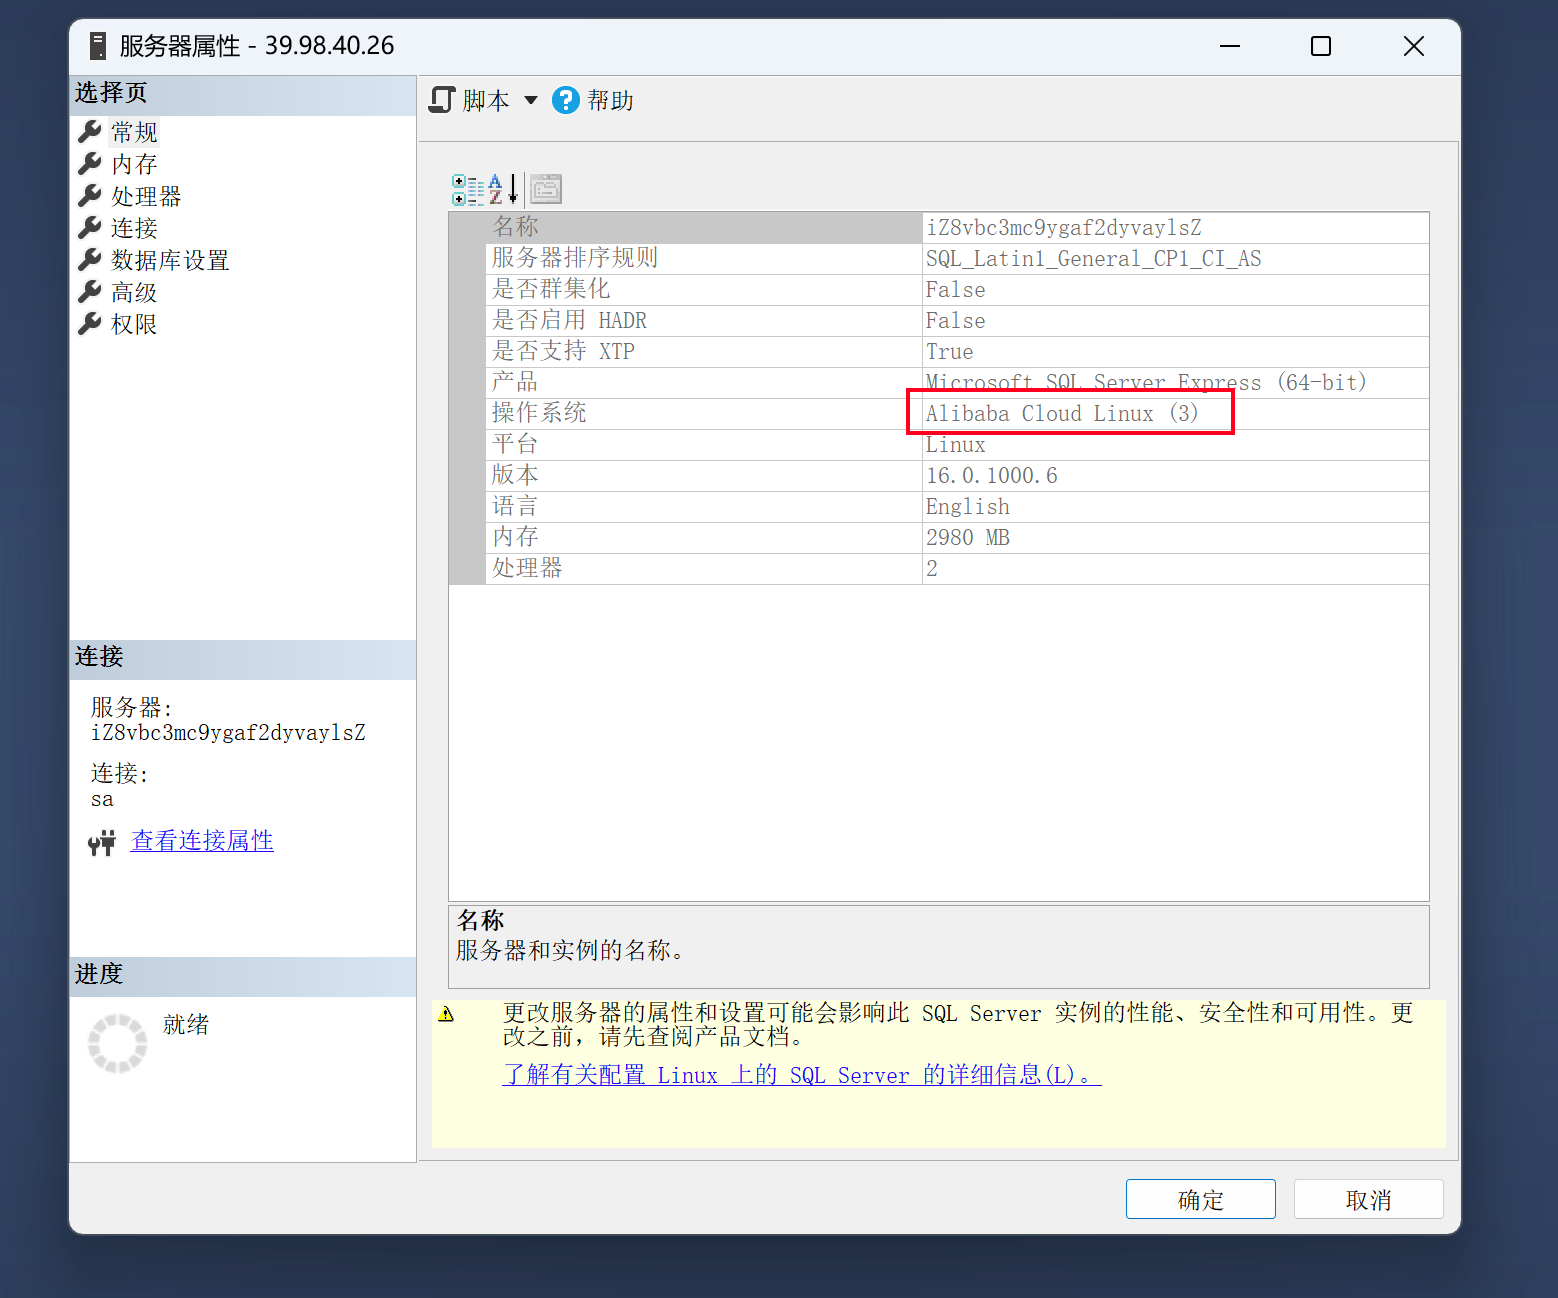Open the 查看连接属性 link
1558x1298 pixels.
click(202, 841)
